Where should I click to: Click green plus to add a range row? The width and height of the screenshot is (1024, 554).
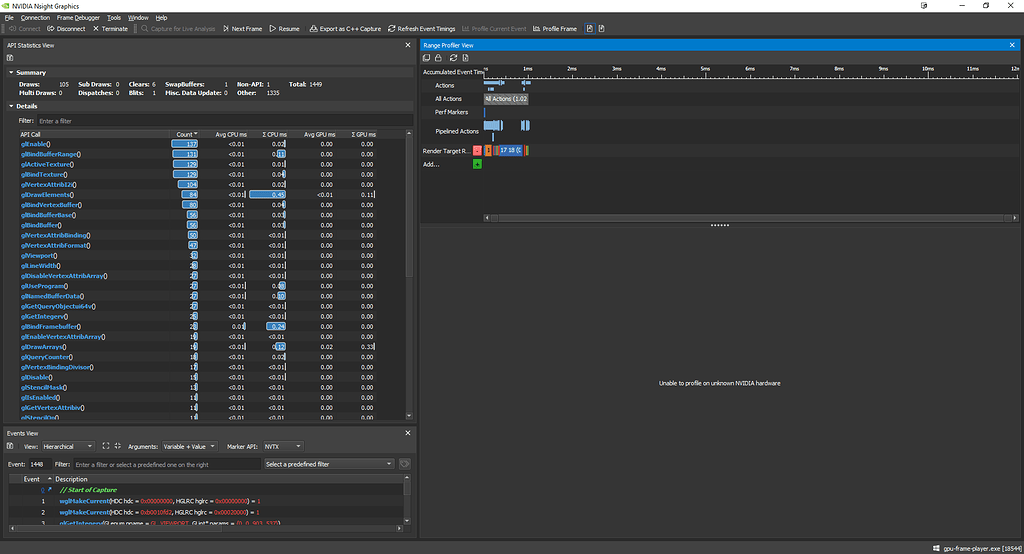point(477,164)
